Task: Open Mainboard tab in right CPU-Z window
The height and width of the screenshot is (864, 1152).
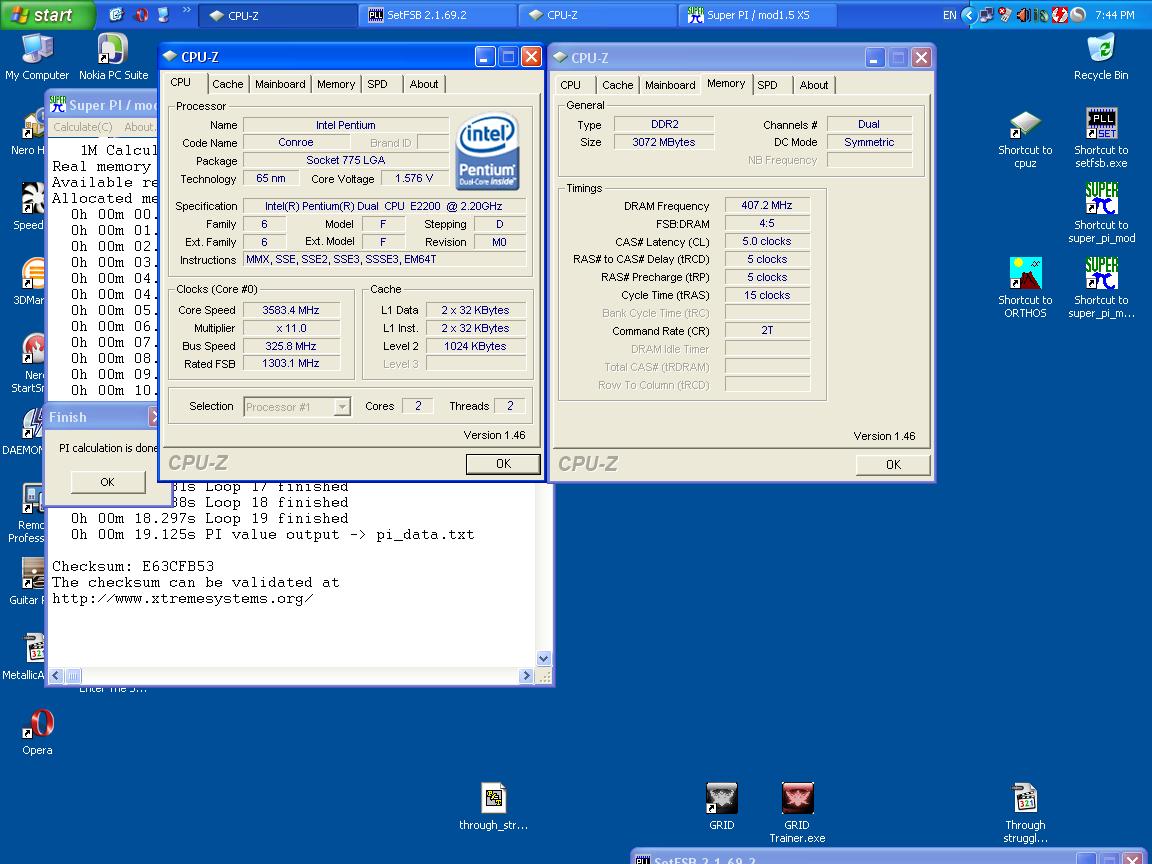Action: (x=670, y=85)
